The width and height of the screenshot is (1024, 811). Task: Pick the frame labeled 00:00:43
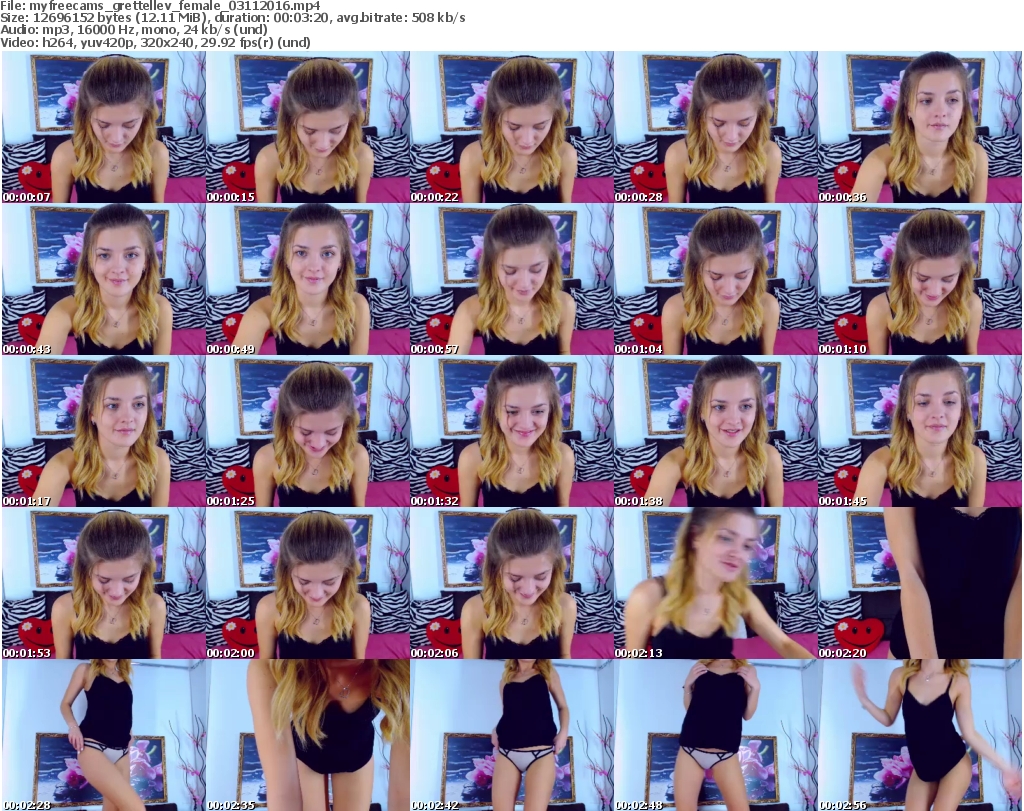click(x=103, y=279)
